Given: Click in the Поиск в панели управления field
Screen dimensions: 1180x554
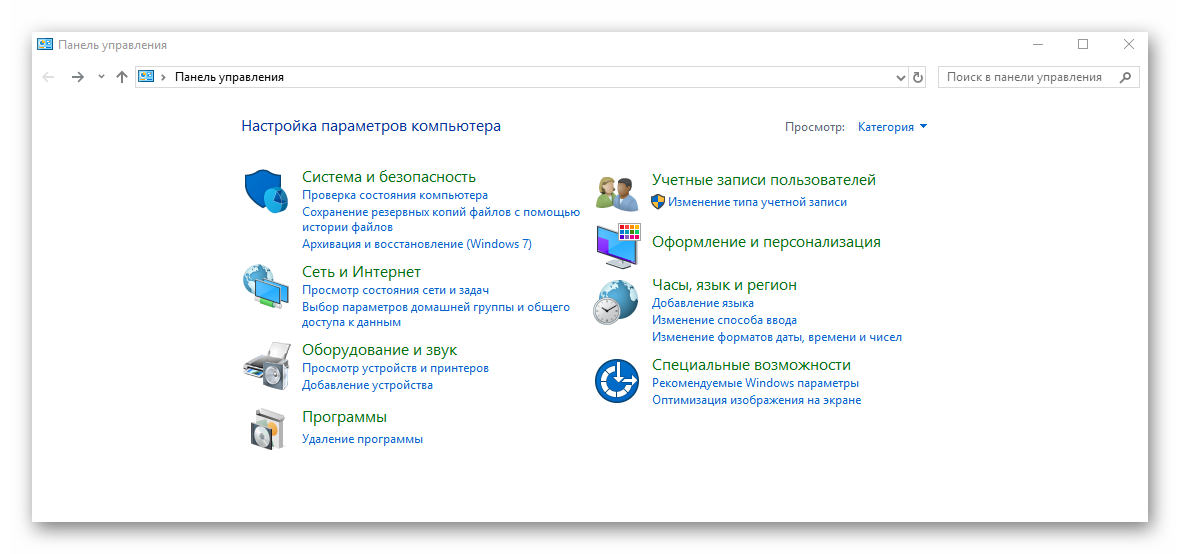Looking at the screenshot, I should tap(1039, 77).
